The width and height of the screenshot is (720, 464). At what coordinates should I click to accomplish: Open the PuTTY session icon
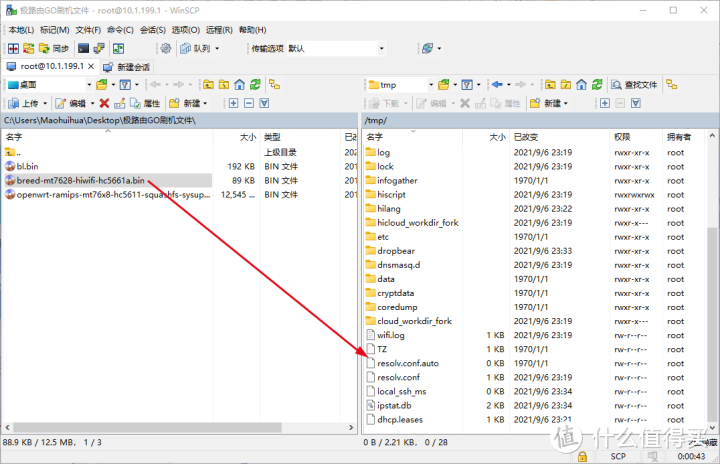click(x=99, y=48)
